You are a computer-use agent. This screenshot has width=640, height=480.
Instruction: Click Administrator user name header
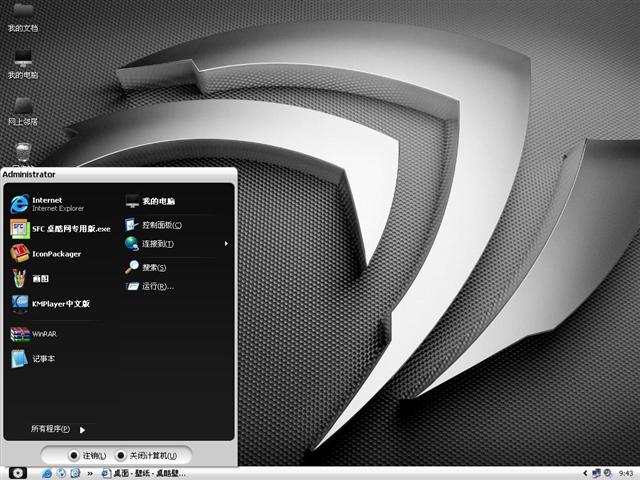[x=29, y=174]
